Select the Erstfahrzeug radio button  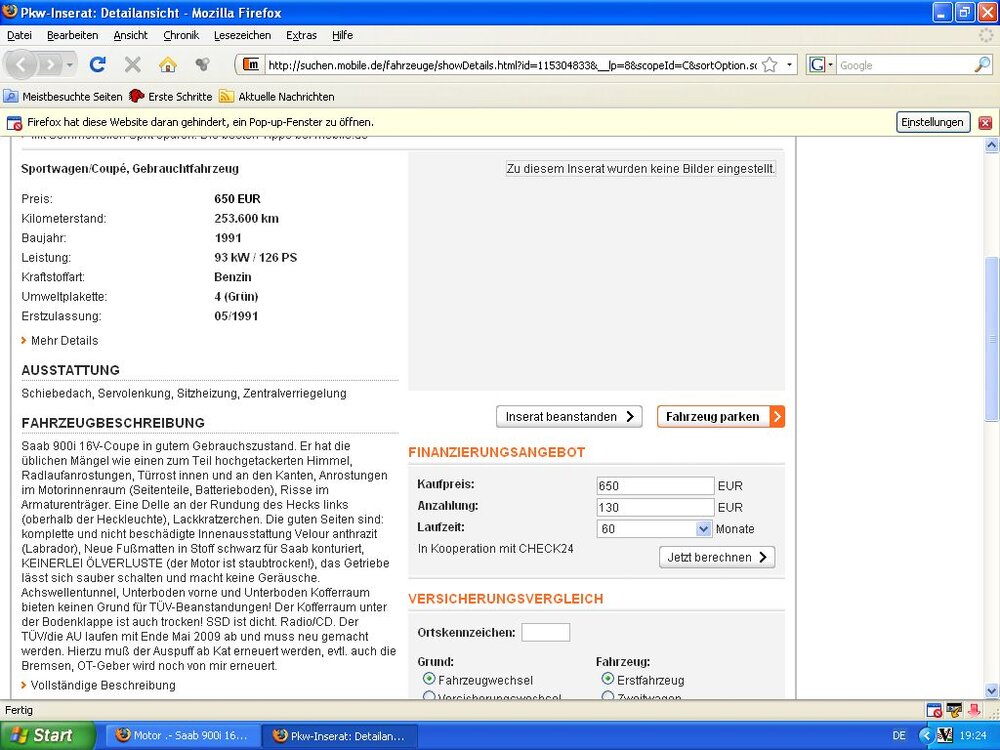tap(608, 679)
